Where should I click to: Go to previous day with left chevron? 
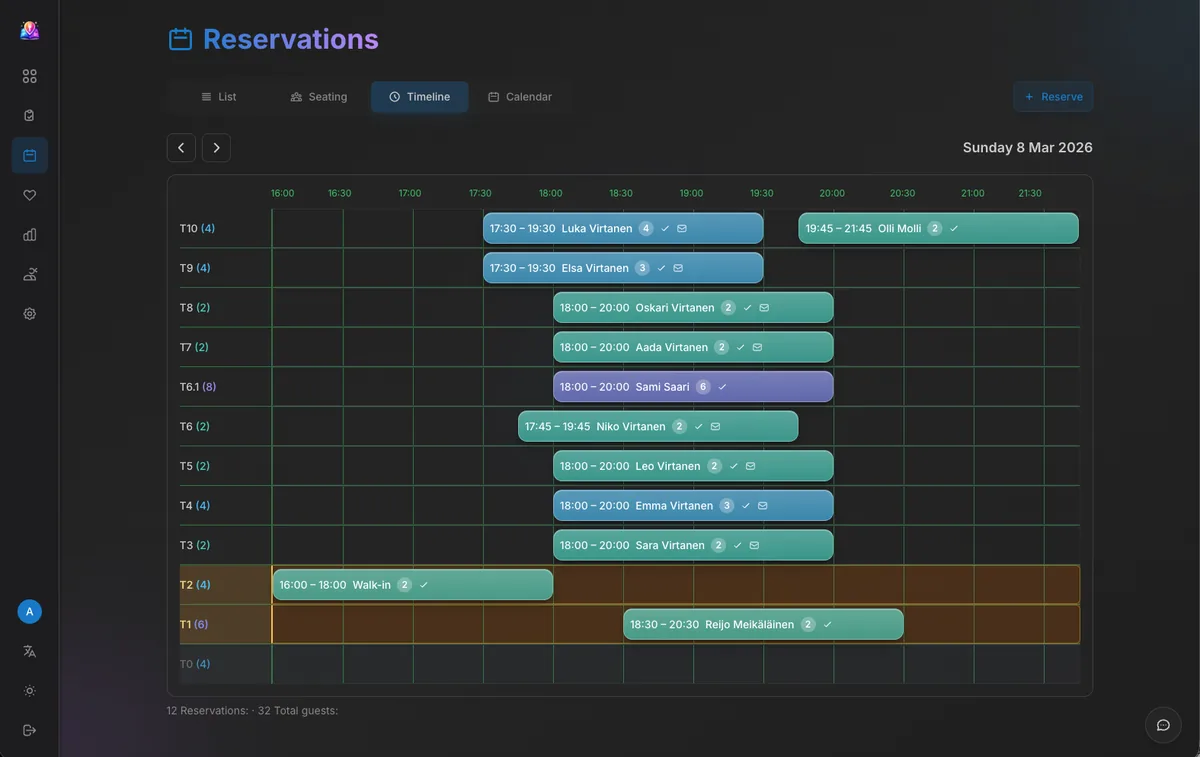[x=181, y=147]
